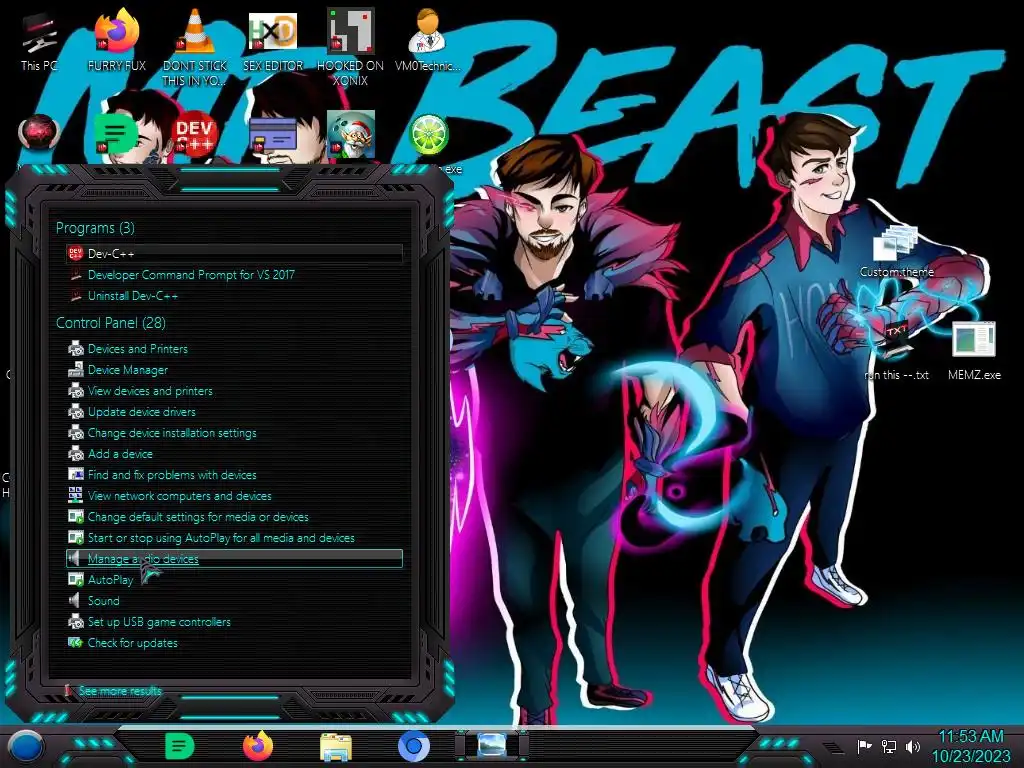This screenshot has height=768, width=1024.
Task: Open Find and fix problems with devices
Action: pyautogui.click(x=234, y=475)
